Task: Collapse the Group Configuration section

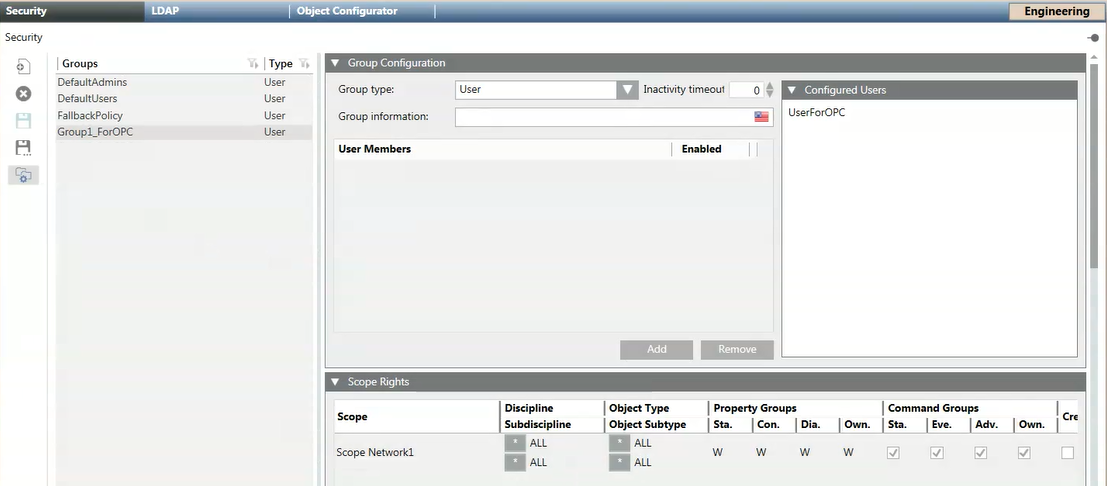Action: tap(336, 63)
